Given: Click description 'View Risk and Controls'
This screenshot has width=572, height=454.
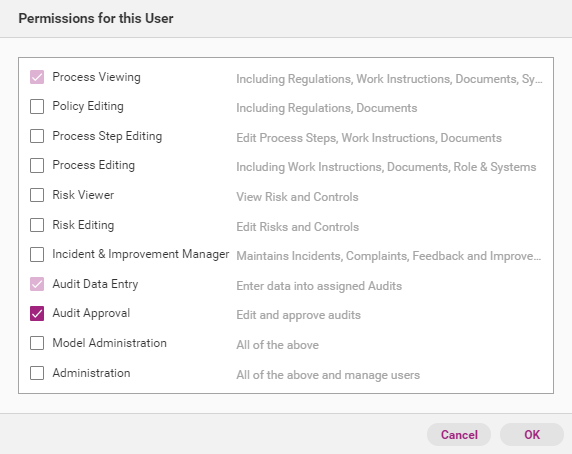Looking at the screenshot, I should [x=297, y=197].
